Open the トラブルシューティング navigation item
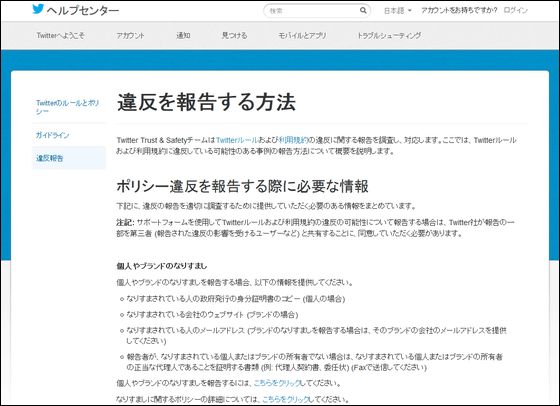The image size is (560, 406). [389, 35]
